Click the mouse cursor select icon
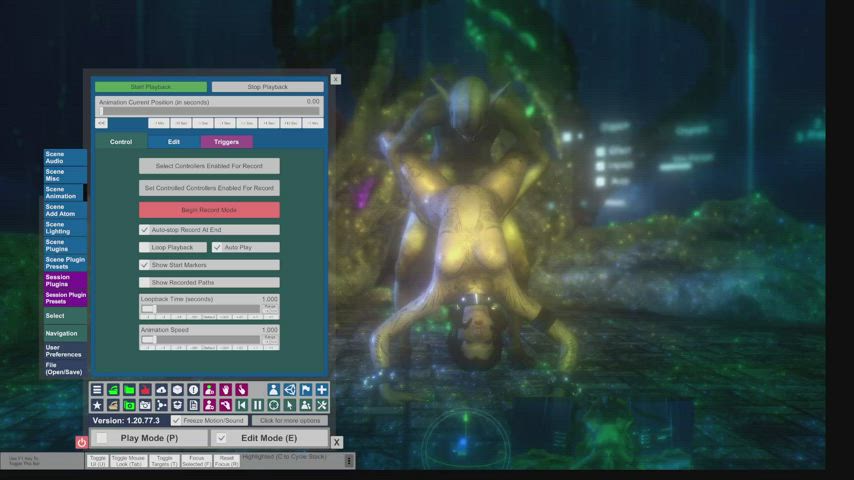This screenshot has height=480, width=854. 290,405
